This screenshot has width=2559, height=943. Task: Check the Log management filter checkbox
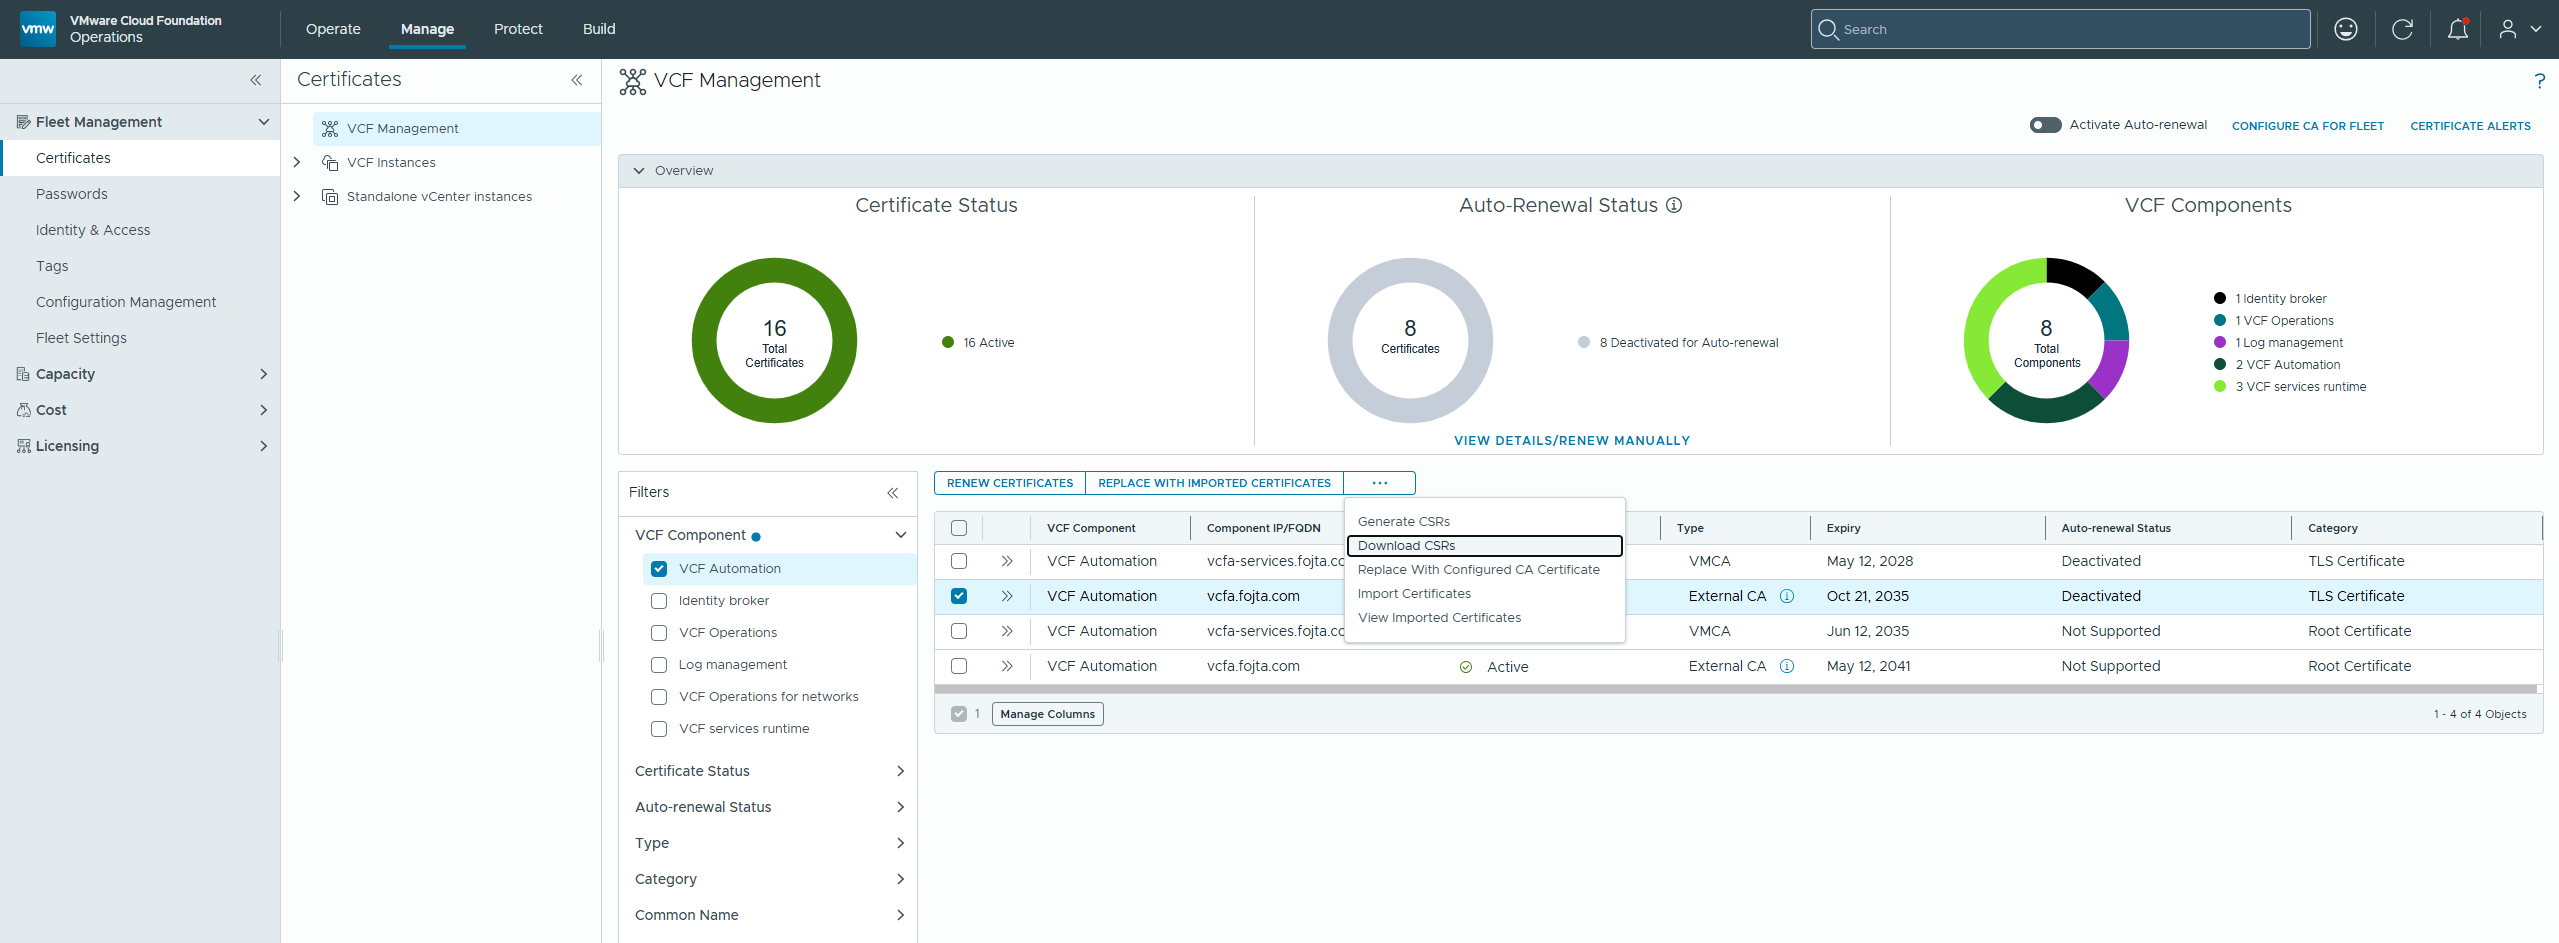(659, 665)
